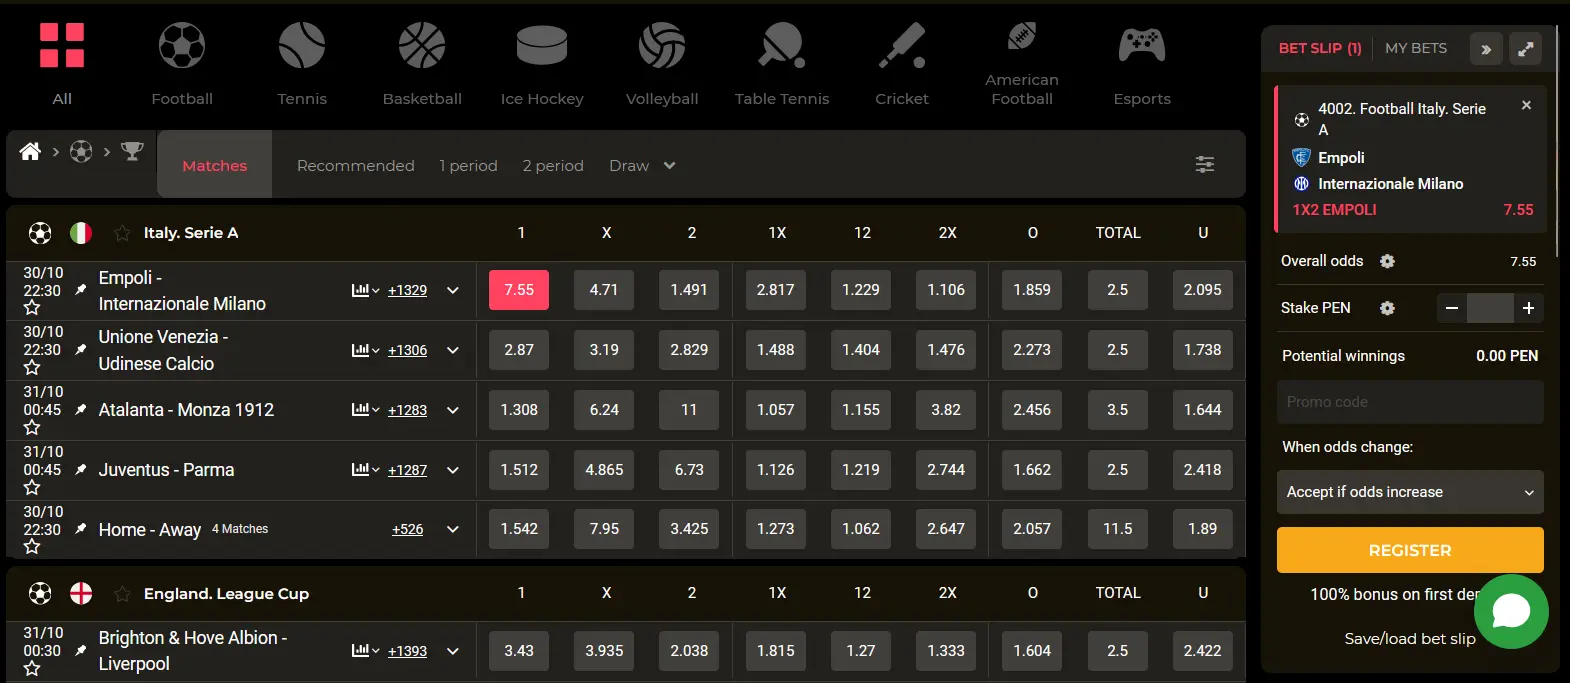Select draw odds 4.71 for Empoli match
Viewport: 1570px width, 683px height.
(604, 290)
